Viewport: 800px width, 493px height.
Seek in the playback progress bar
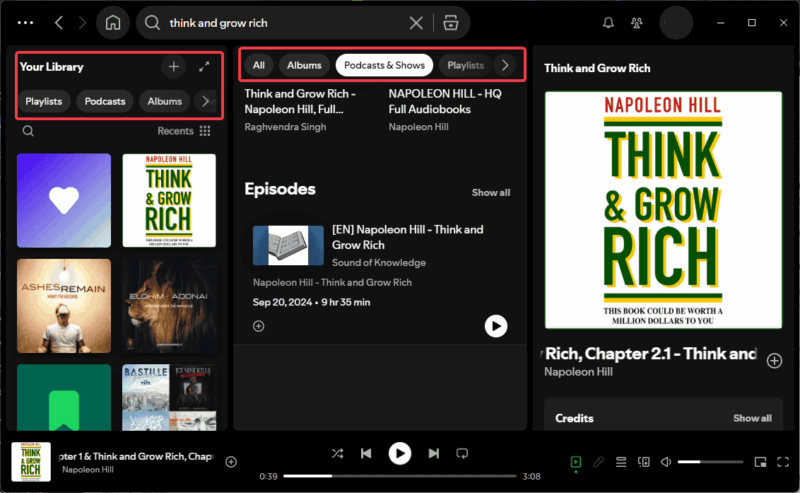399,476
